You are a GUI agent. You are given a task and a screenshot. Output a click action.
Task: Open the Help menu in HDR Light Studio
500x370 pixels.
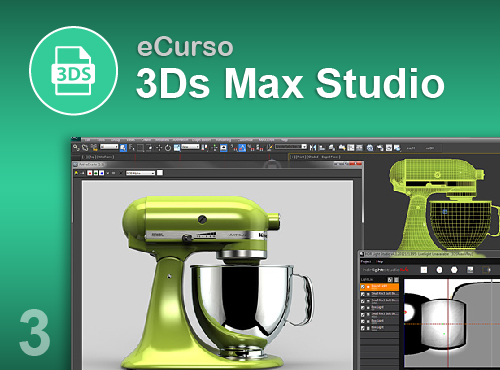[379, 261]
